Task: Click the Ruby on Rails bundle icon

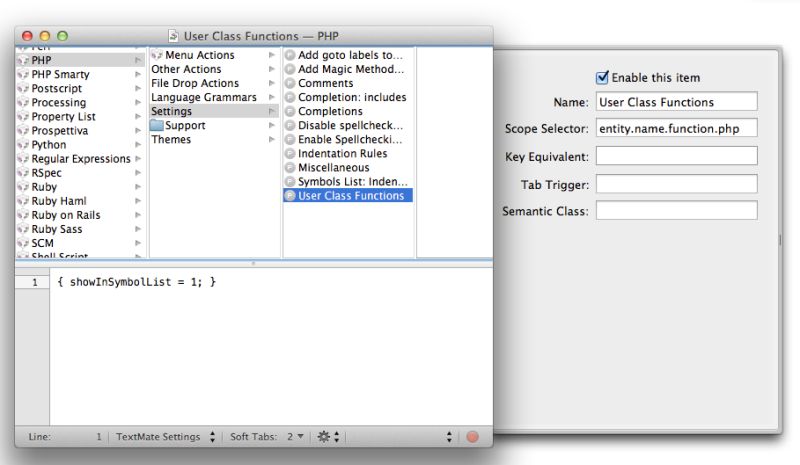Action: pyautogui.click(x=23, y=215)
